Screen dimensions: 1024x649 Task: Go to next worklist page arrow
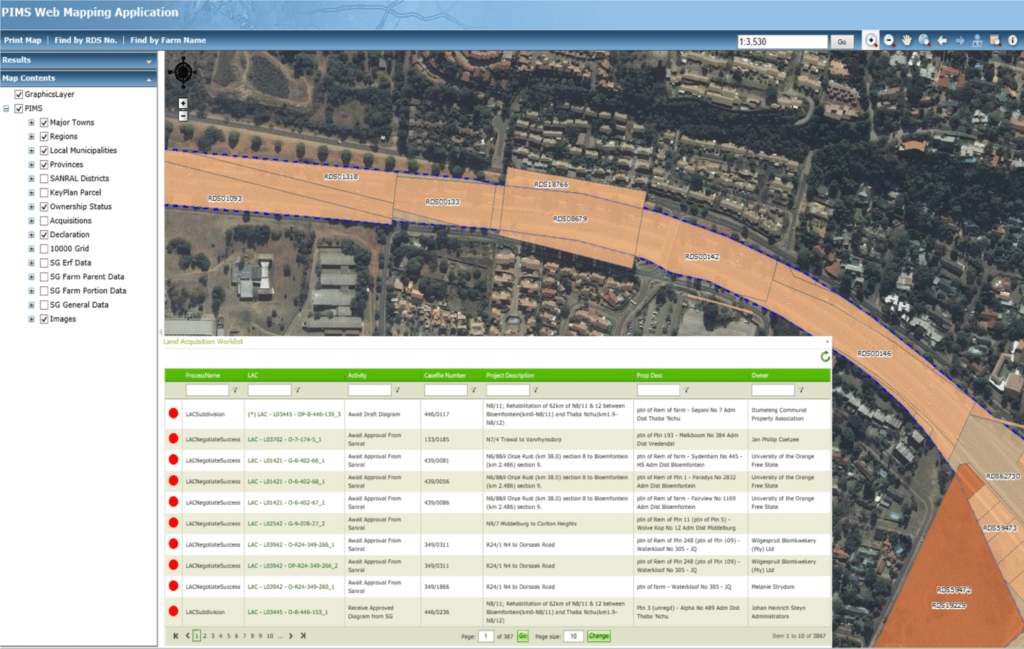[291, 636]
